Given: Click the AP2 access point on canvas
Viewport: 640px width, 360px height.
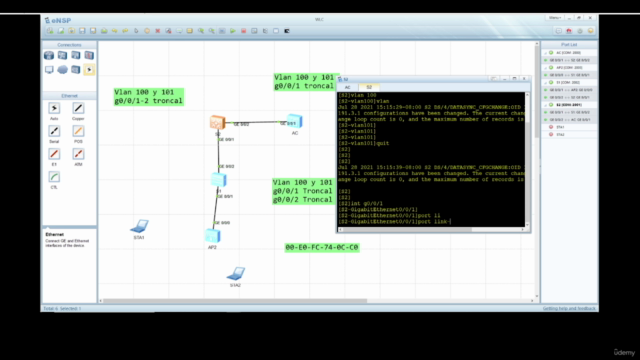Looking at the screenshot, I should [213, 236].
